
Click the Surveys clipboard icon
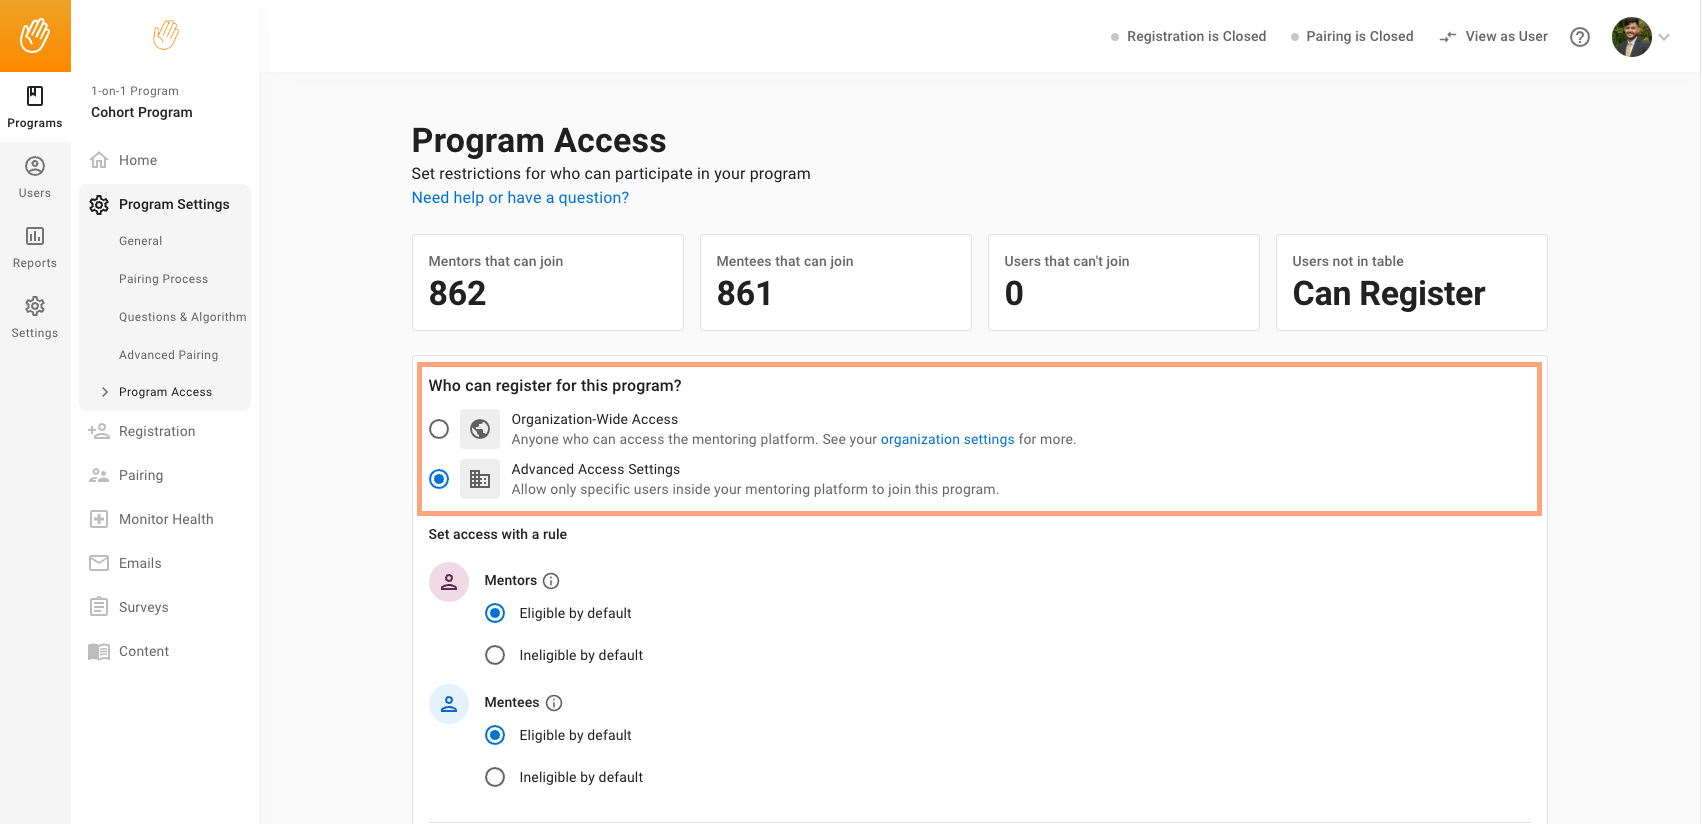pos(99,607)
